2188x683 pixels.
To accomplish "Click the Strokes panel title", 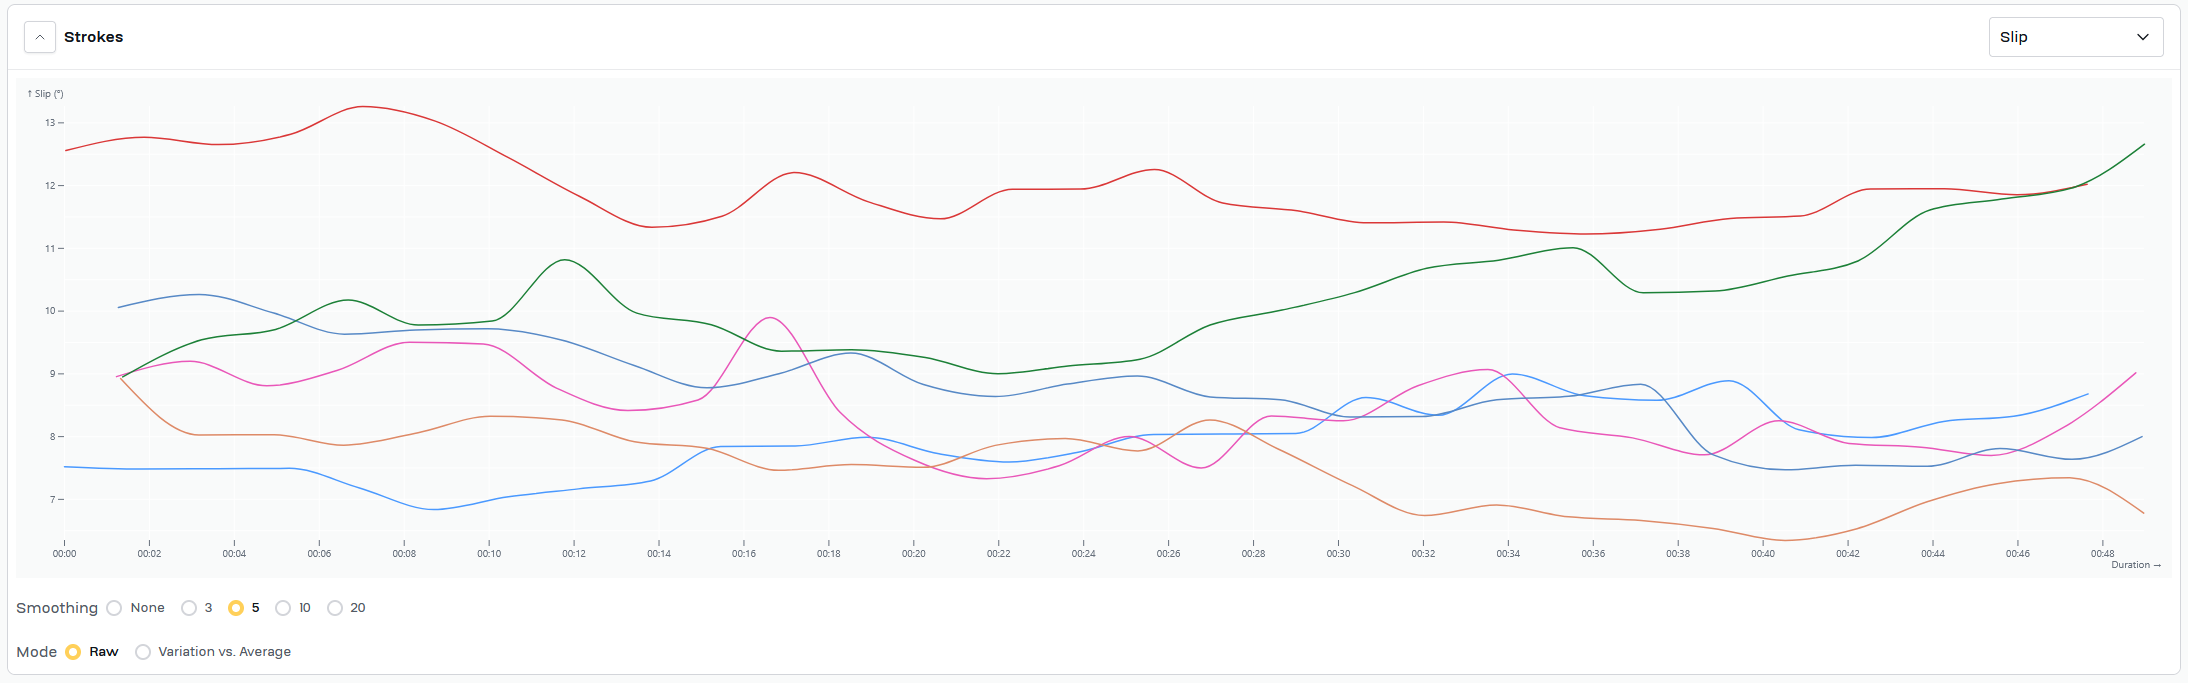I will (93, 37).
